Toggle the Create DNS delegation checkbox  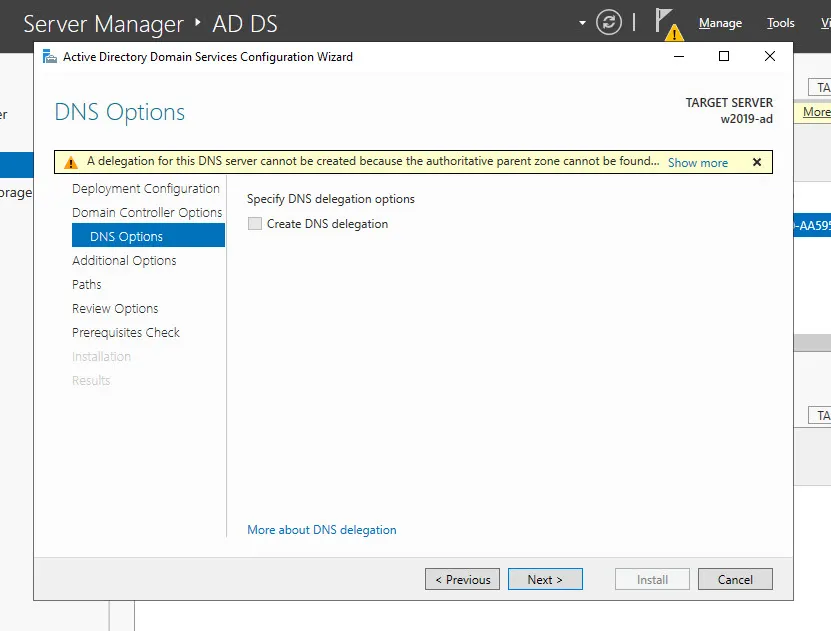255,224
